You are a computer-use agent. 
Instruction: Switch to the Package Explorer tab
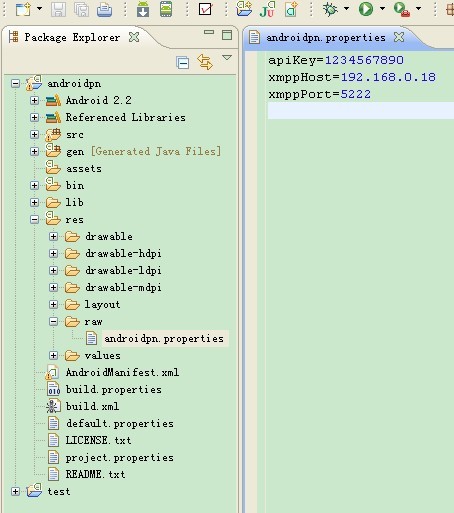point(72,37)
